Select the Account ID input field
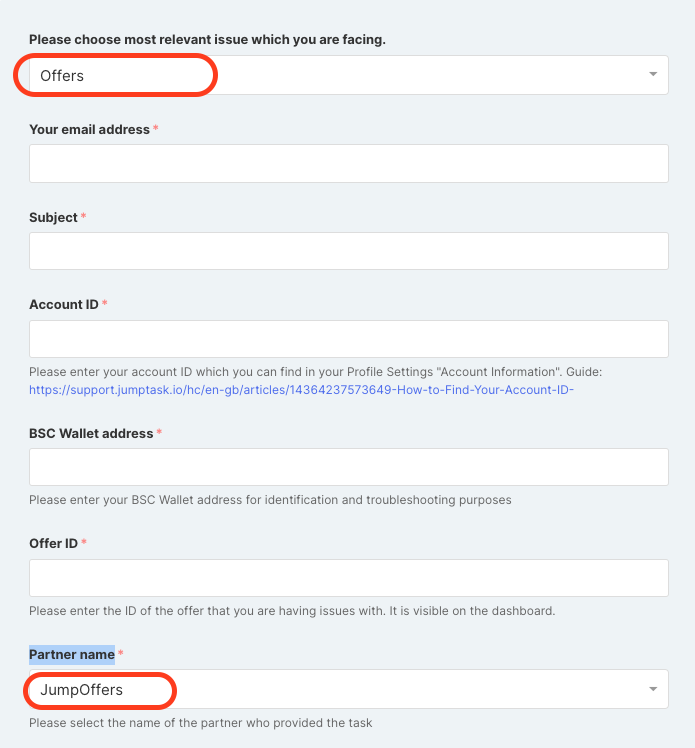Screen dimensions: 695x748 [349, 339]
